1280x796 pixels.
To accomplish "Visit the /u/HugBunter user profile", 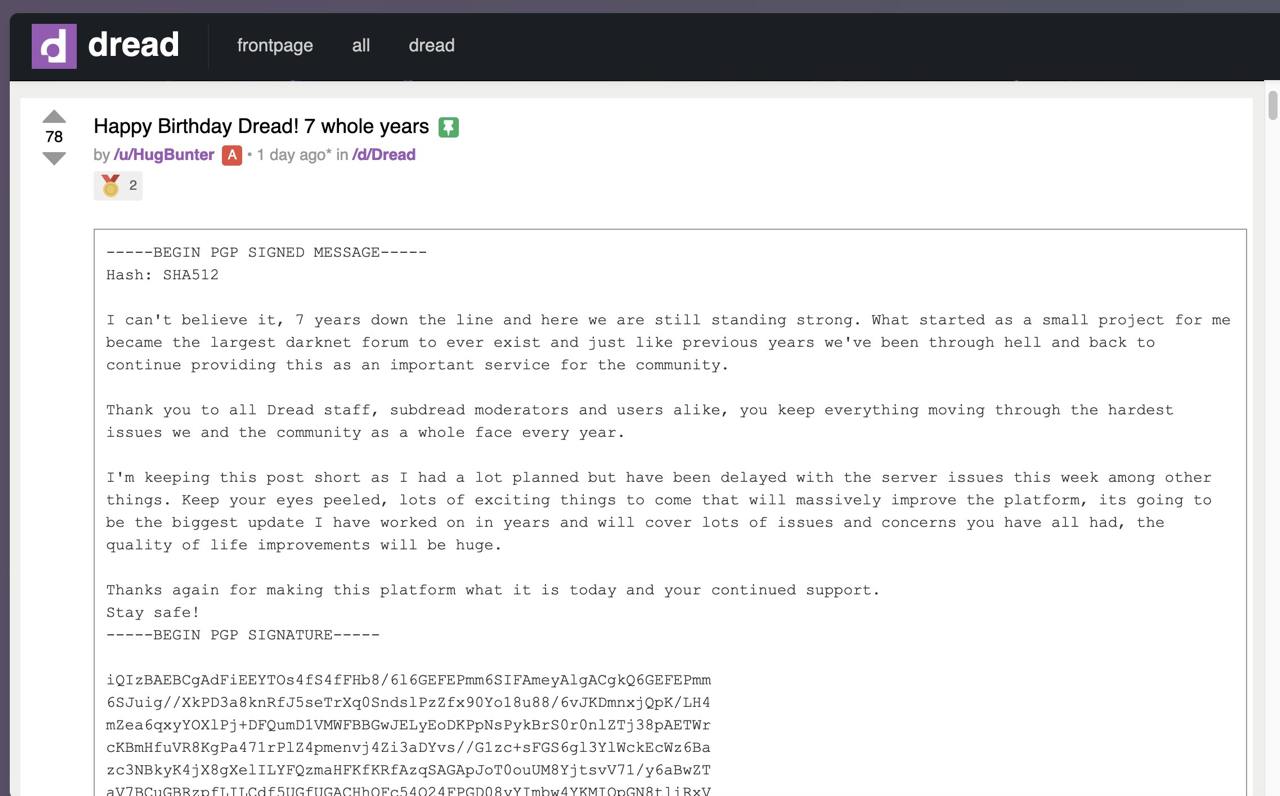I will pyautogui.click(x=164, y=155).
